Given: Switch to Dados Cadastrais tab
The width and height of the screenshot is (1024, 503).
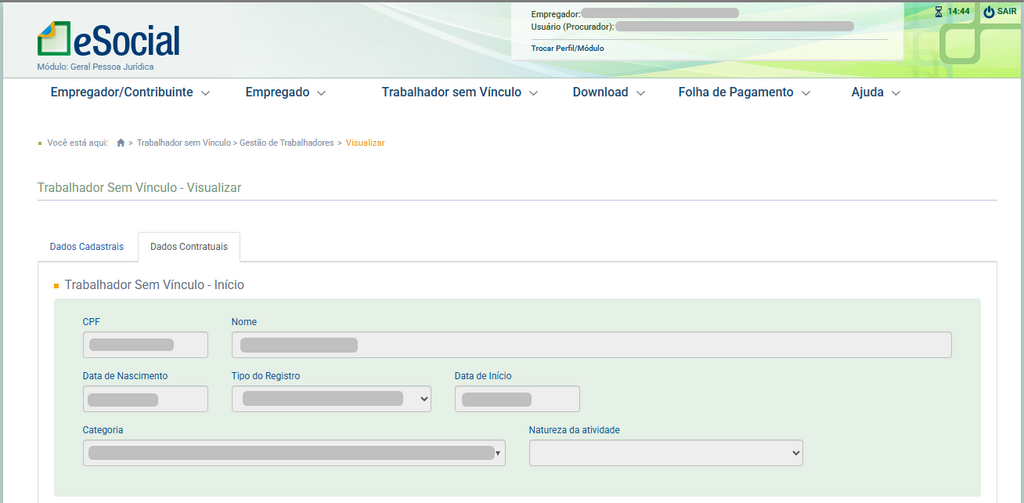Looking at the screenshot, I should 87,247.
